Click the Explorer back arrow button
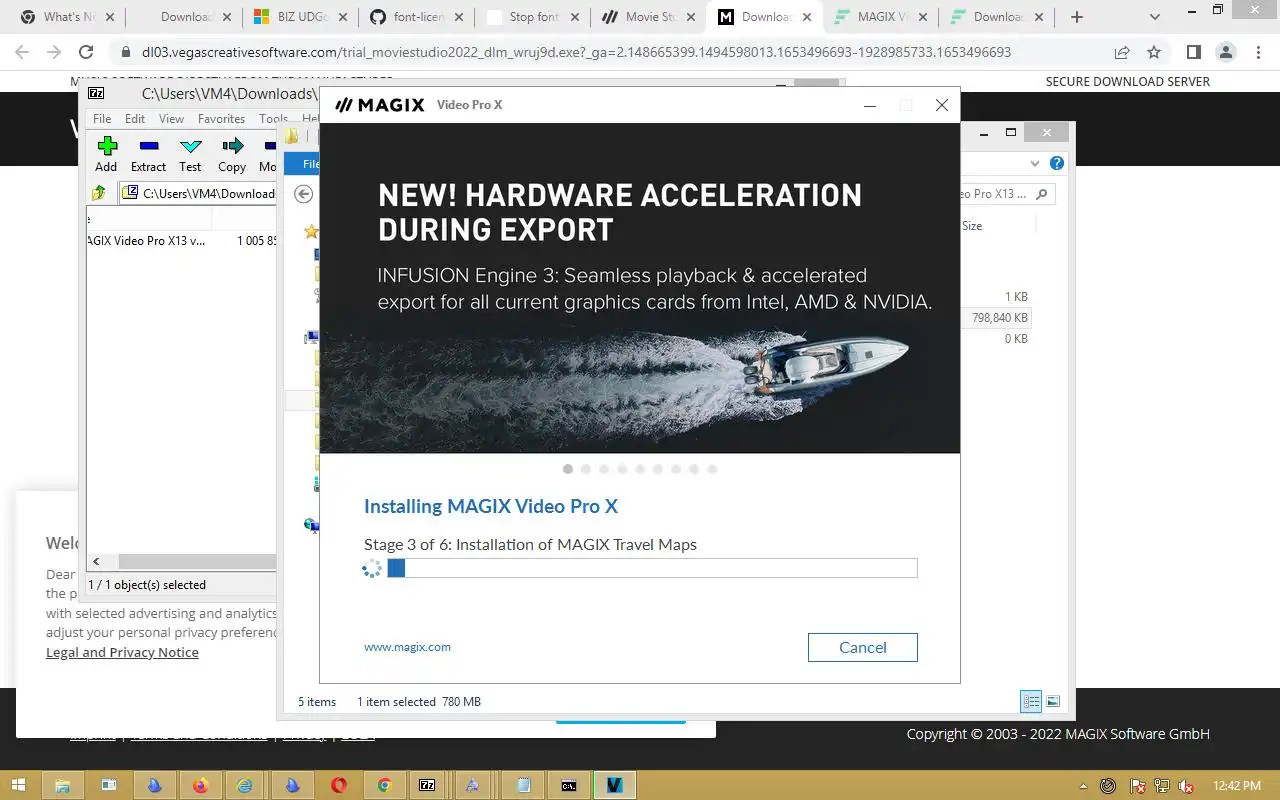1280x800 pixels. [x=304, y=194]
